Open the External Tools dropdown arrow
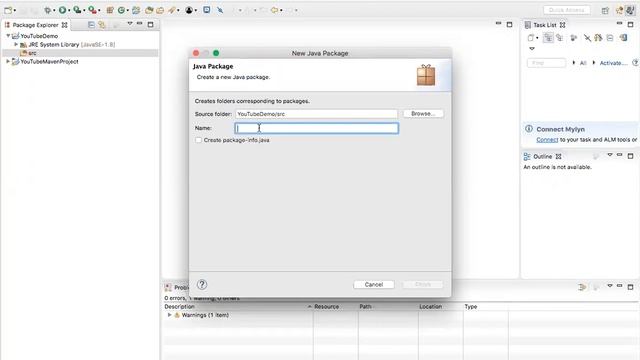Screen dimensions: 640x360 [99, 10]
